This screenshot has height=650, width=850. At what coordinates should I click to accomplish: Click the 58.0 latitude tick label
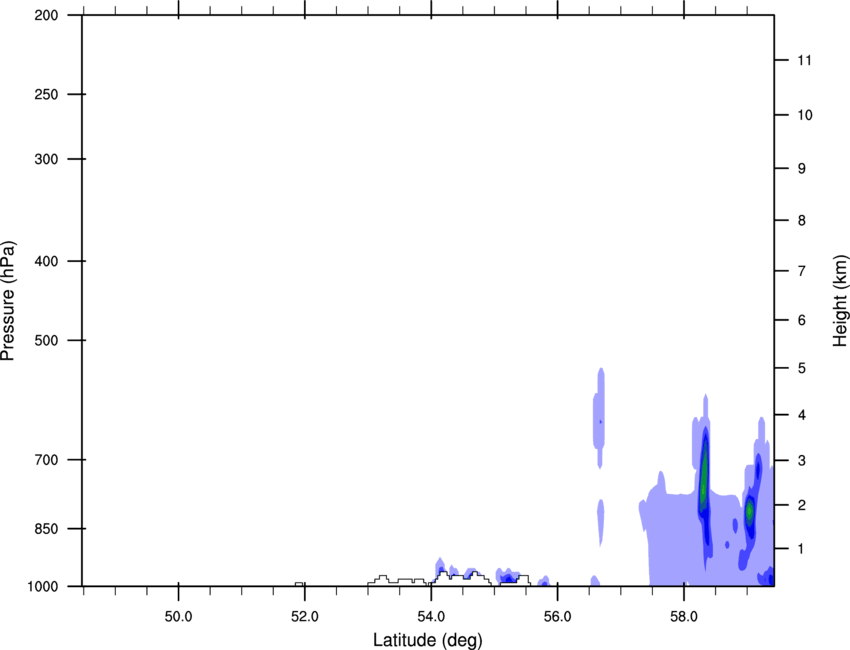(684, 617)
